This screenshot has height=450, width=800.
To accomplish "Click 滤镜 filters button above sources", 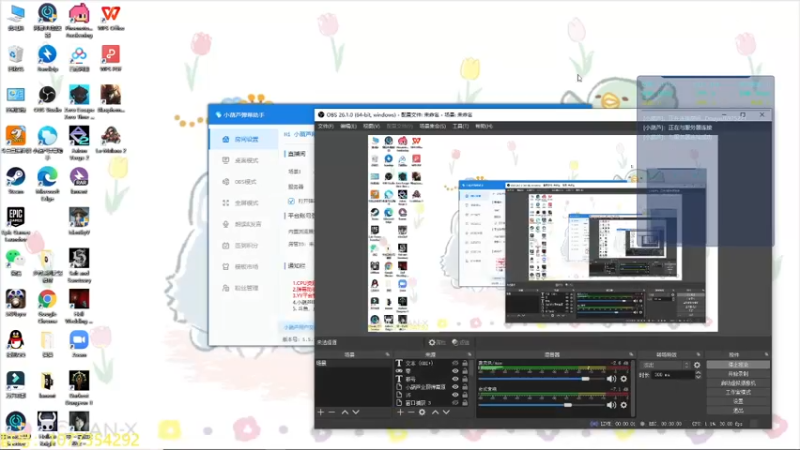I will [x=460, y=342].
